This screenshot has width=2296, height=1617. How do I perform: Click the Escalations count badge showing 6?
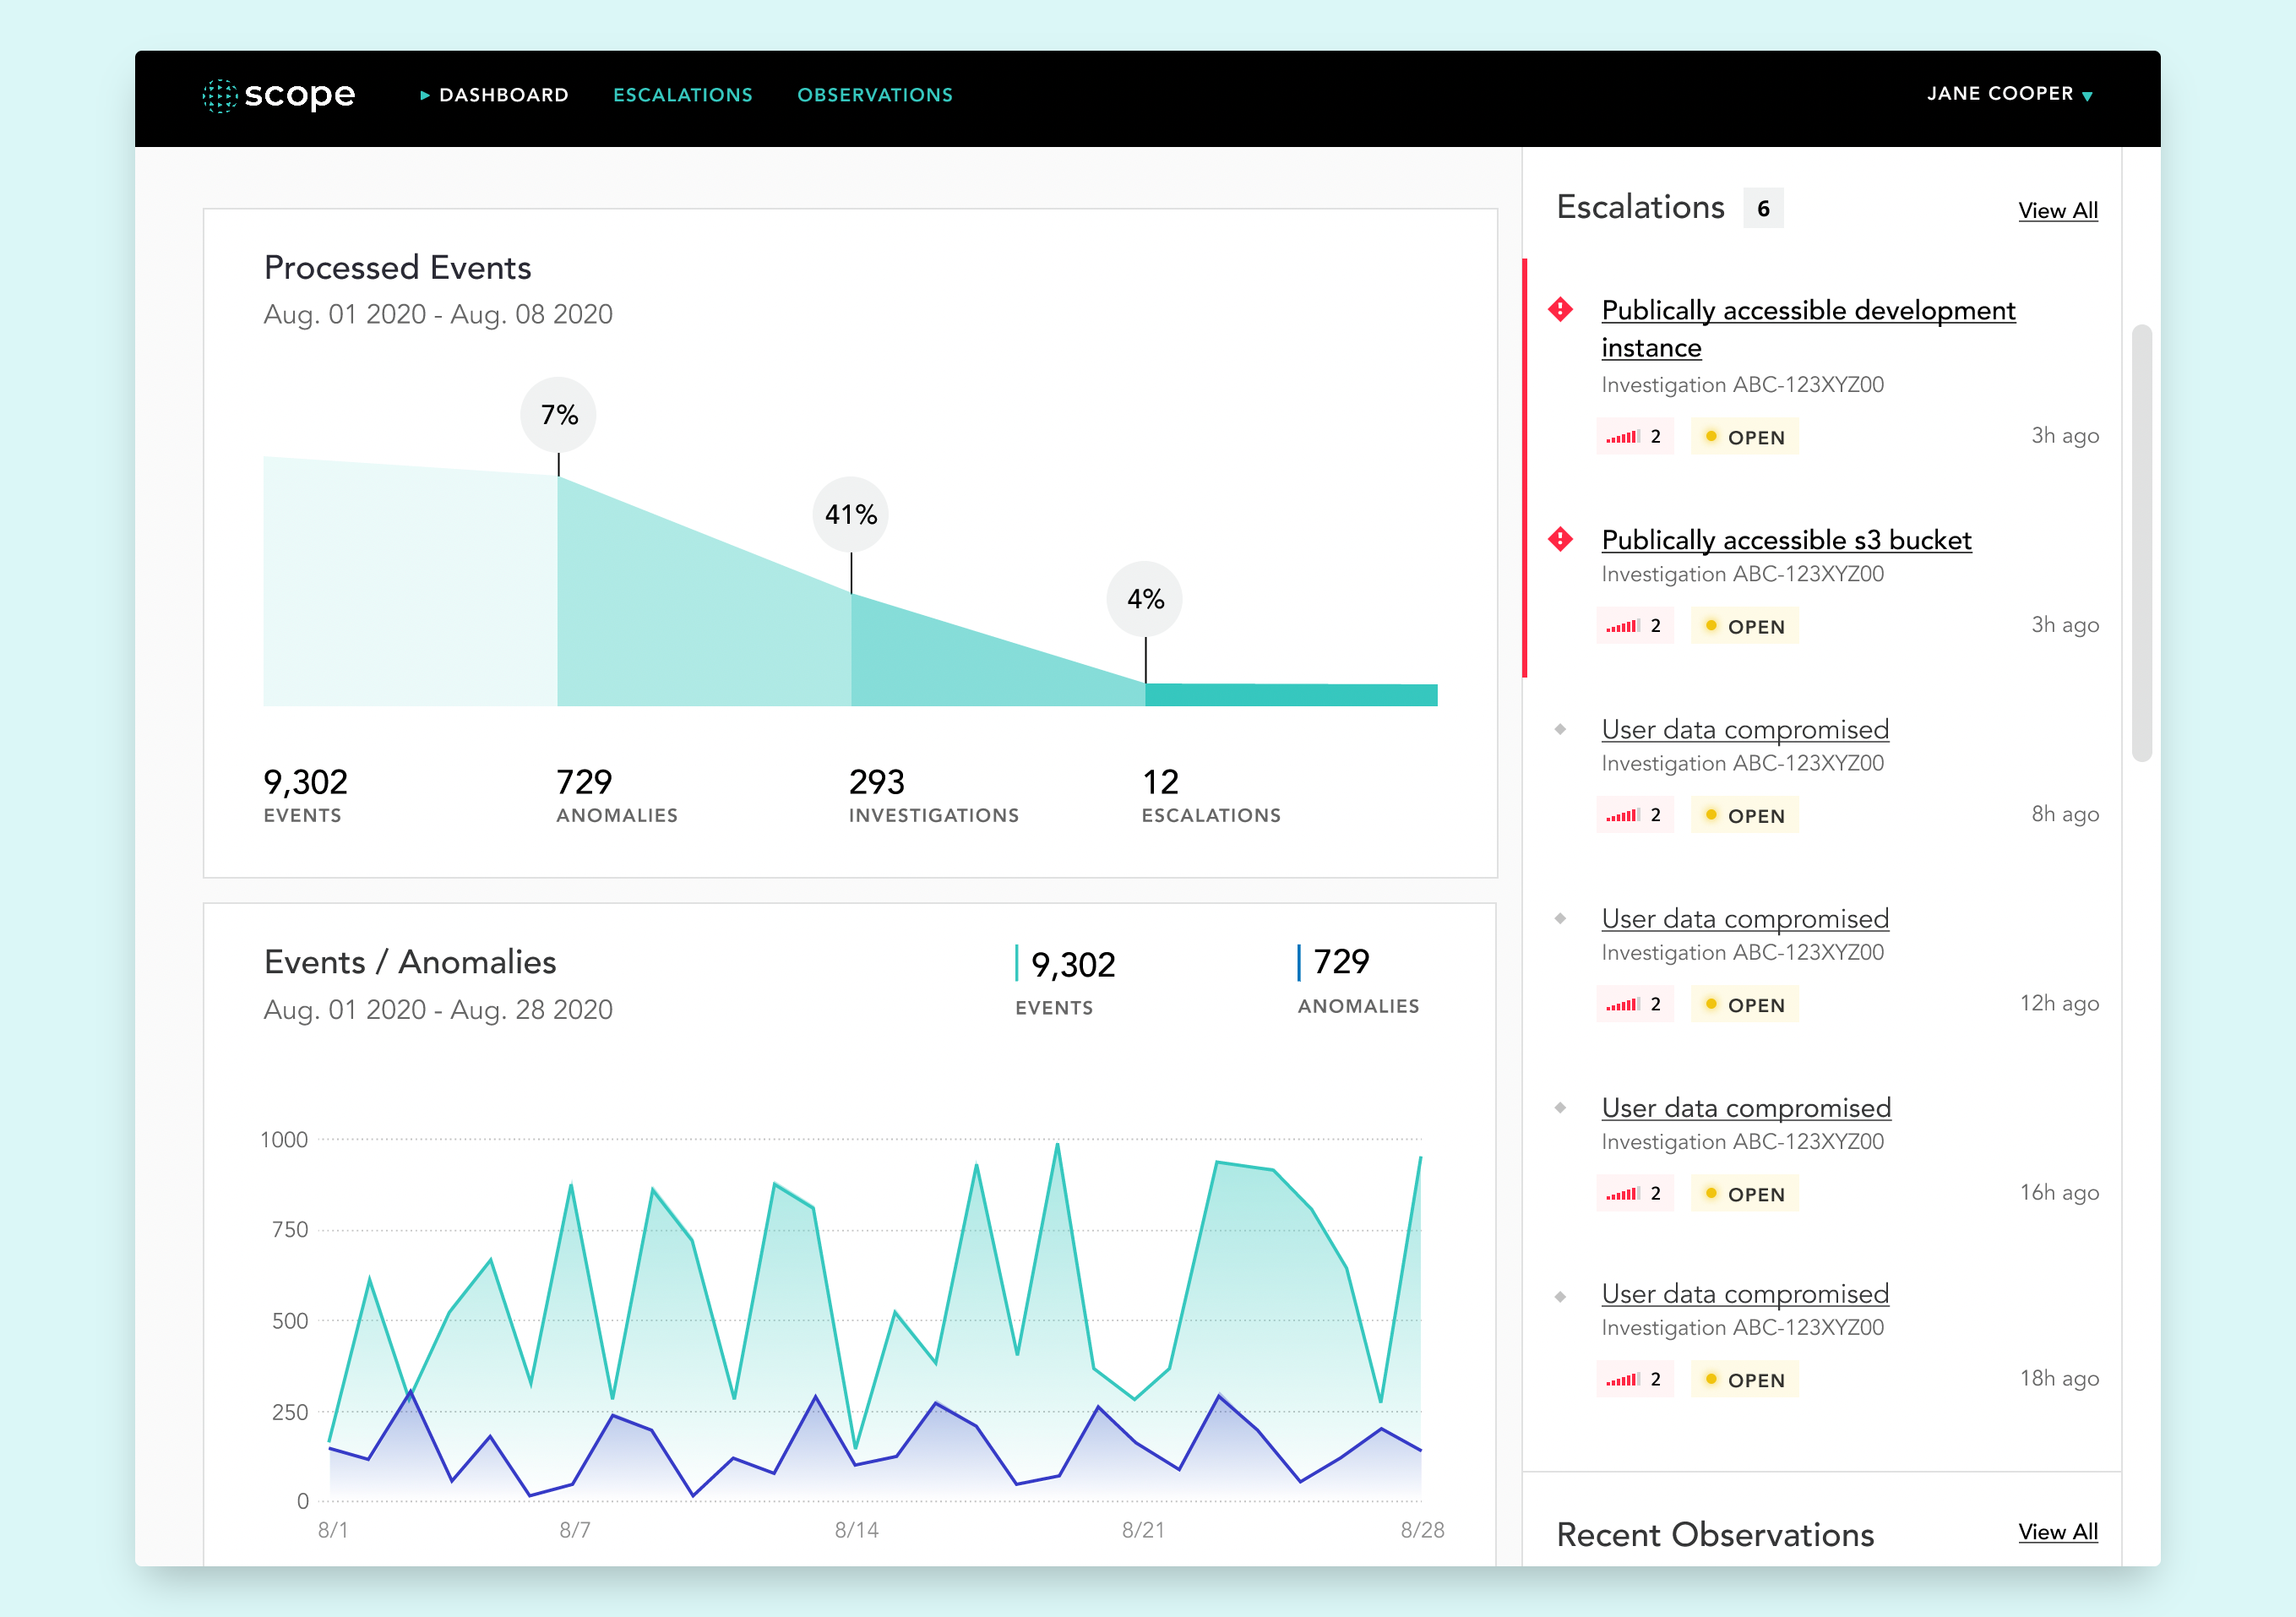(1762, 208)
